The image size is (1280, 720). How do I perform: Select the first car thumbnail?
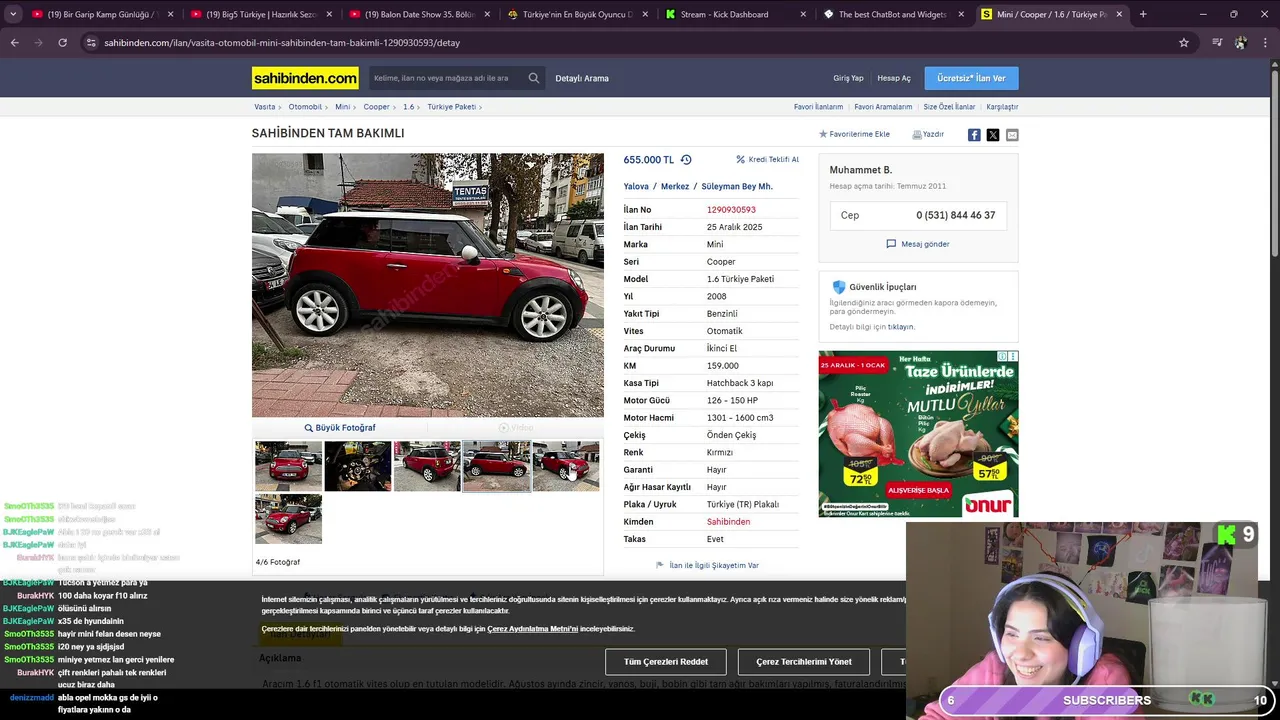pyautogui.click(x=288, y=466)
